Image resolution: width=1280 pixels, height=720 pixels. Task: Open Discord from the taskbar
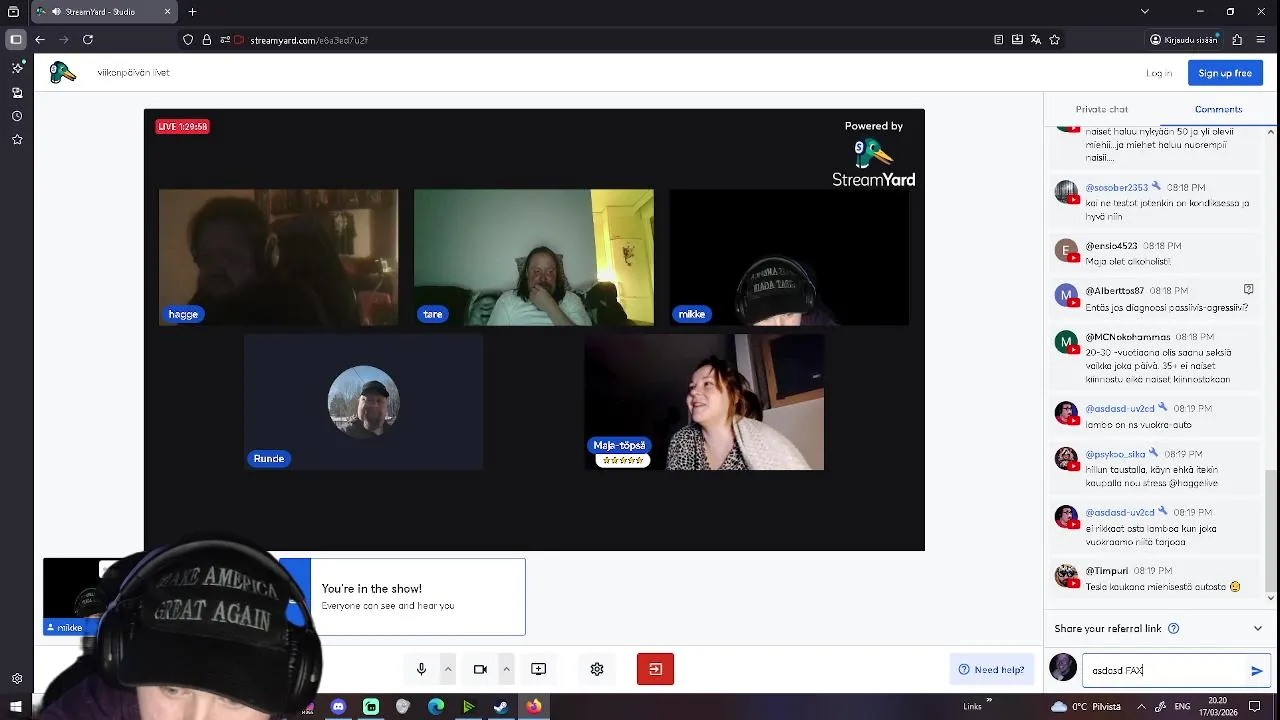coord(338,707)
